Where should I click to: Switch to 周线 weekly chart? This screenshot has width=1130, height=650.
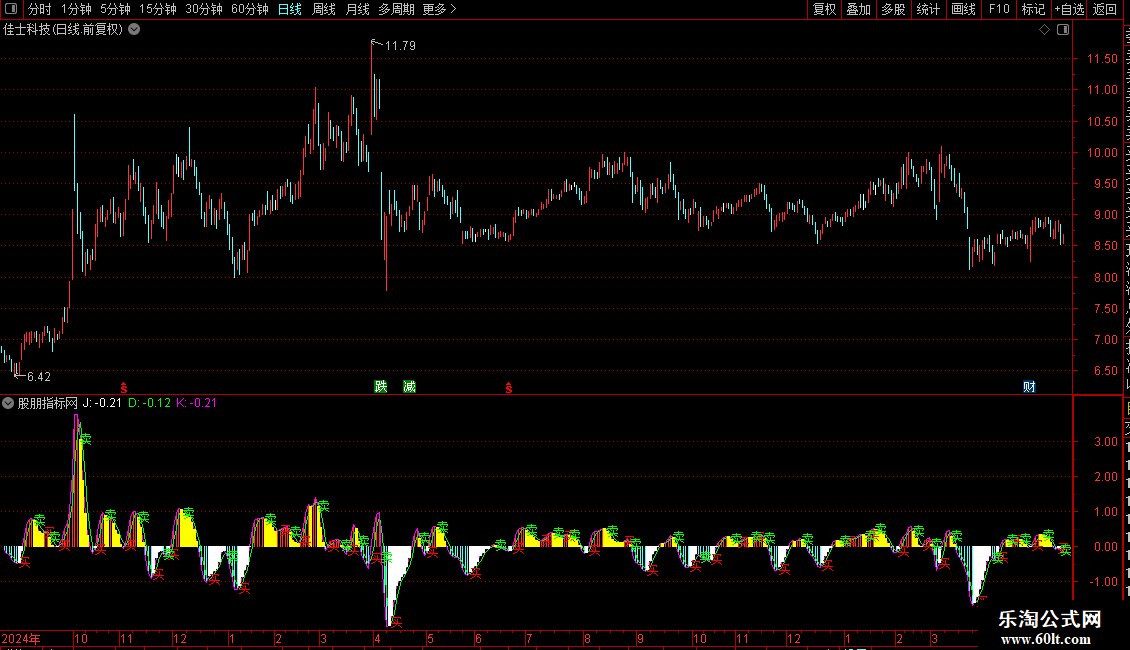tap(324, 9)
